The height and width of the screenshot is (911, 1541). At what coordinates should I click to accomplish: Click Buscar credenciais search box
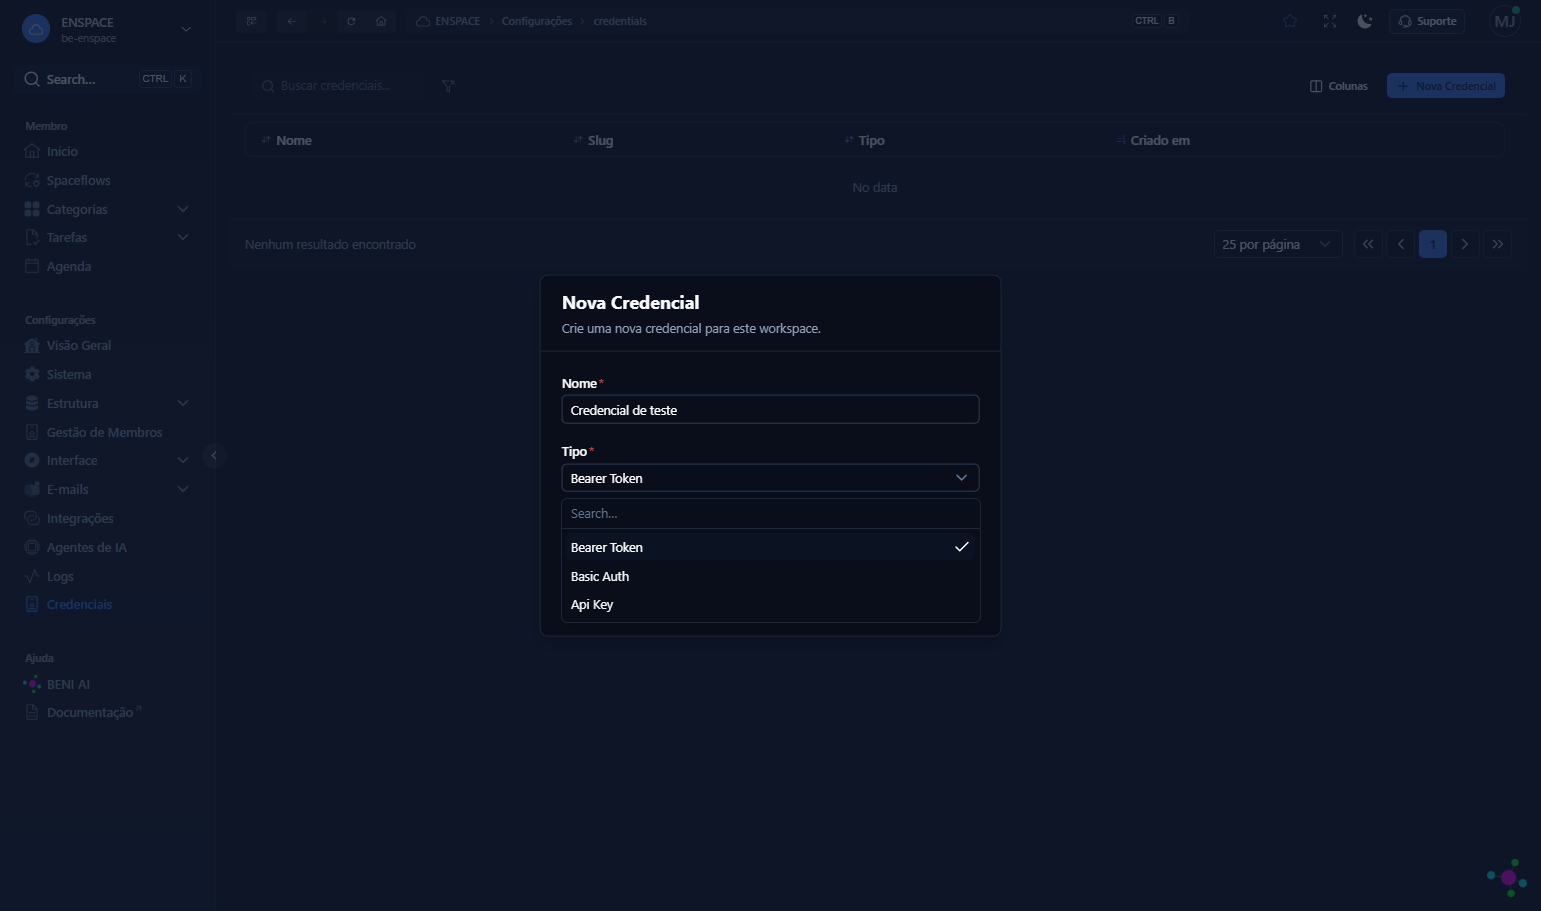point(340,86)
